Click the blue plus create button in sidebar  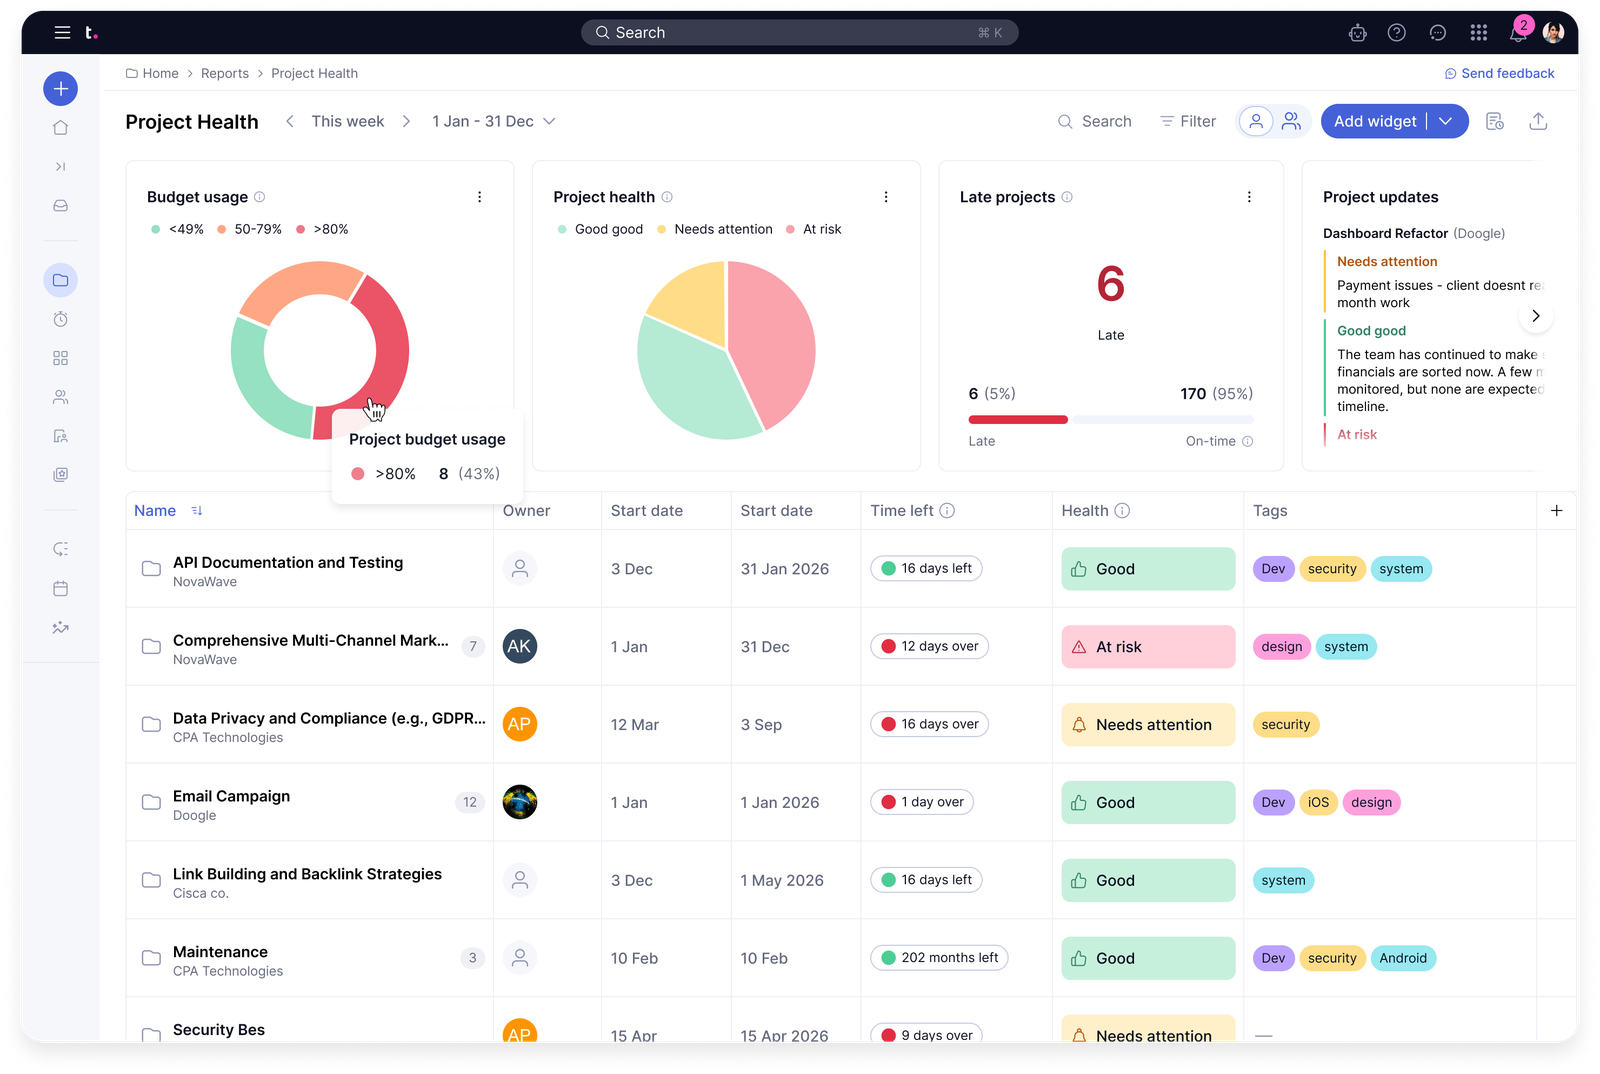60,89
